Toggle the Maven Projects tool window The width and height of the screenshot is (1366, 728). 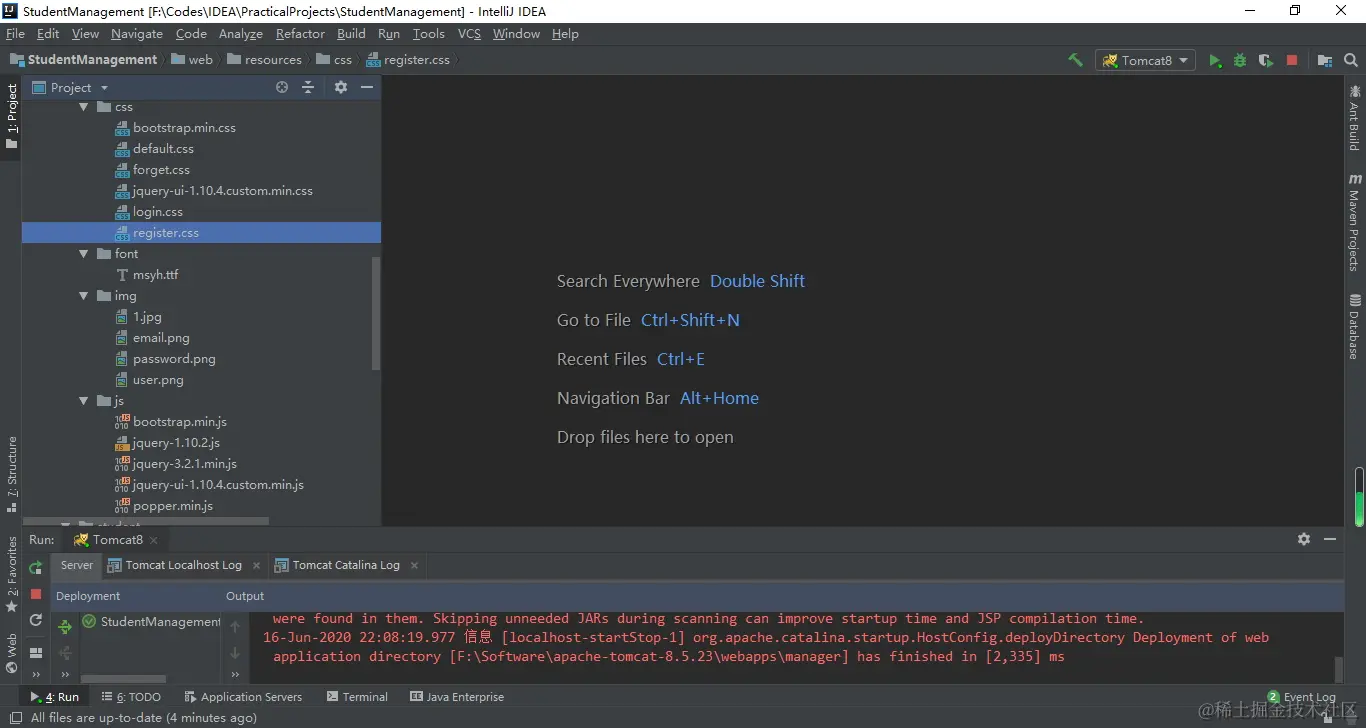point(1355,222)
